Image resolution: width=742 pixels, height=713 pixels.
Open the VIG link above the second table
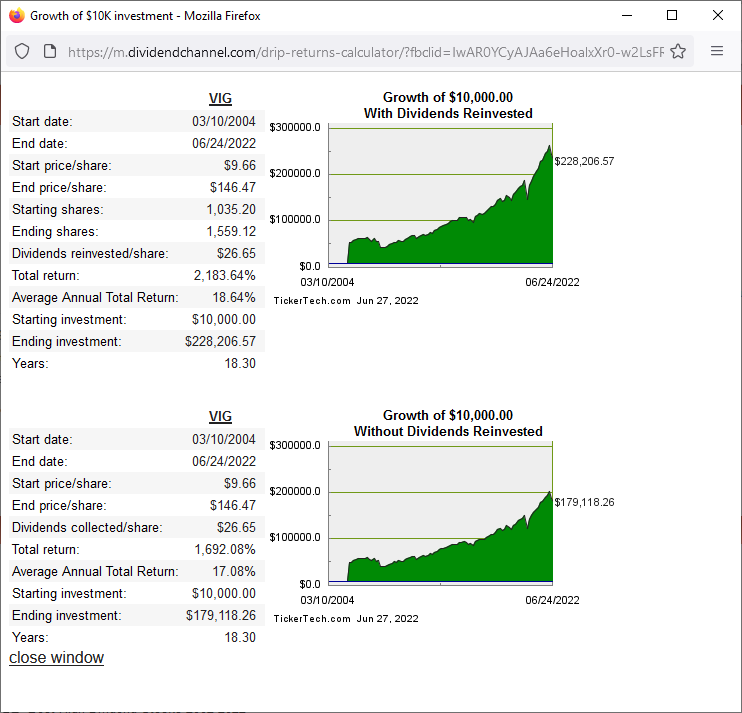(220, 416)
